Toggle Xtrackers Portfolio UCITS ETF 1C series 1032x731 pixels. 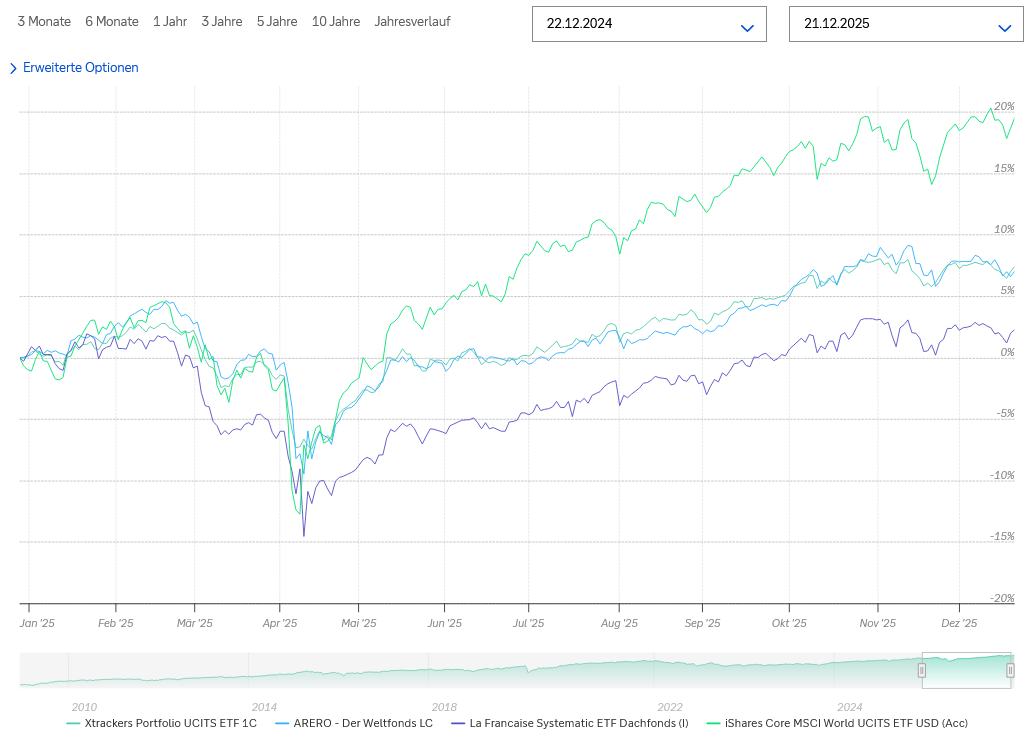click(x=162, y=723)
